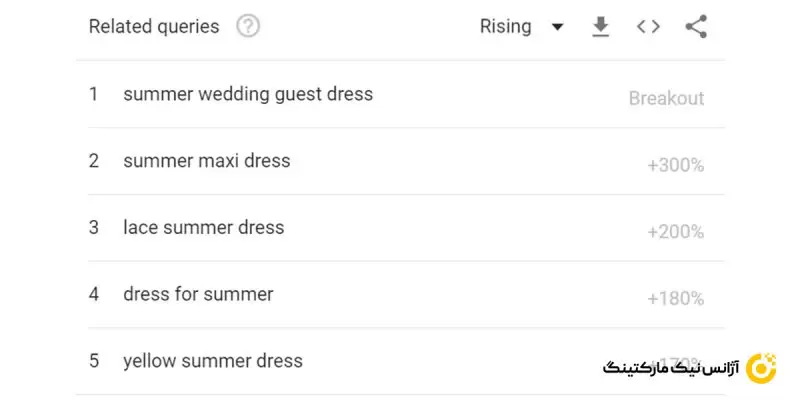Click the help question mark icon
Viewport: 800px width, 400px height.
pos(248,27)
